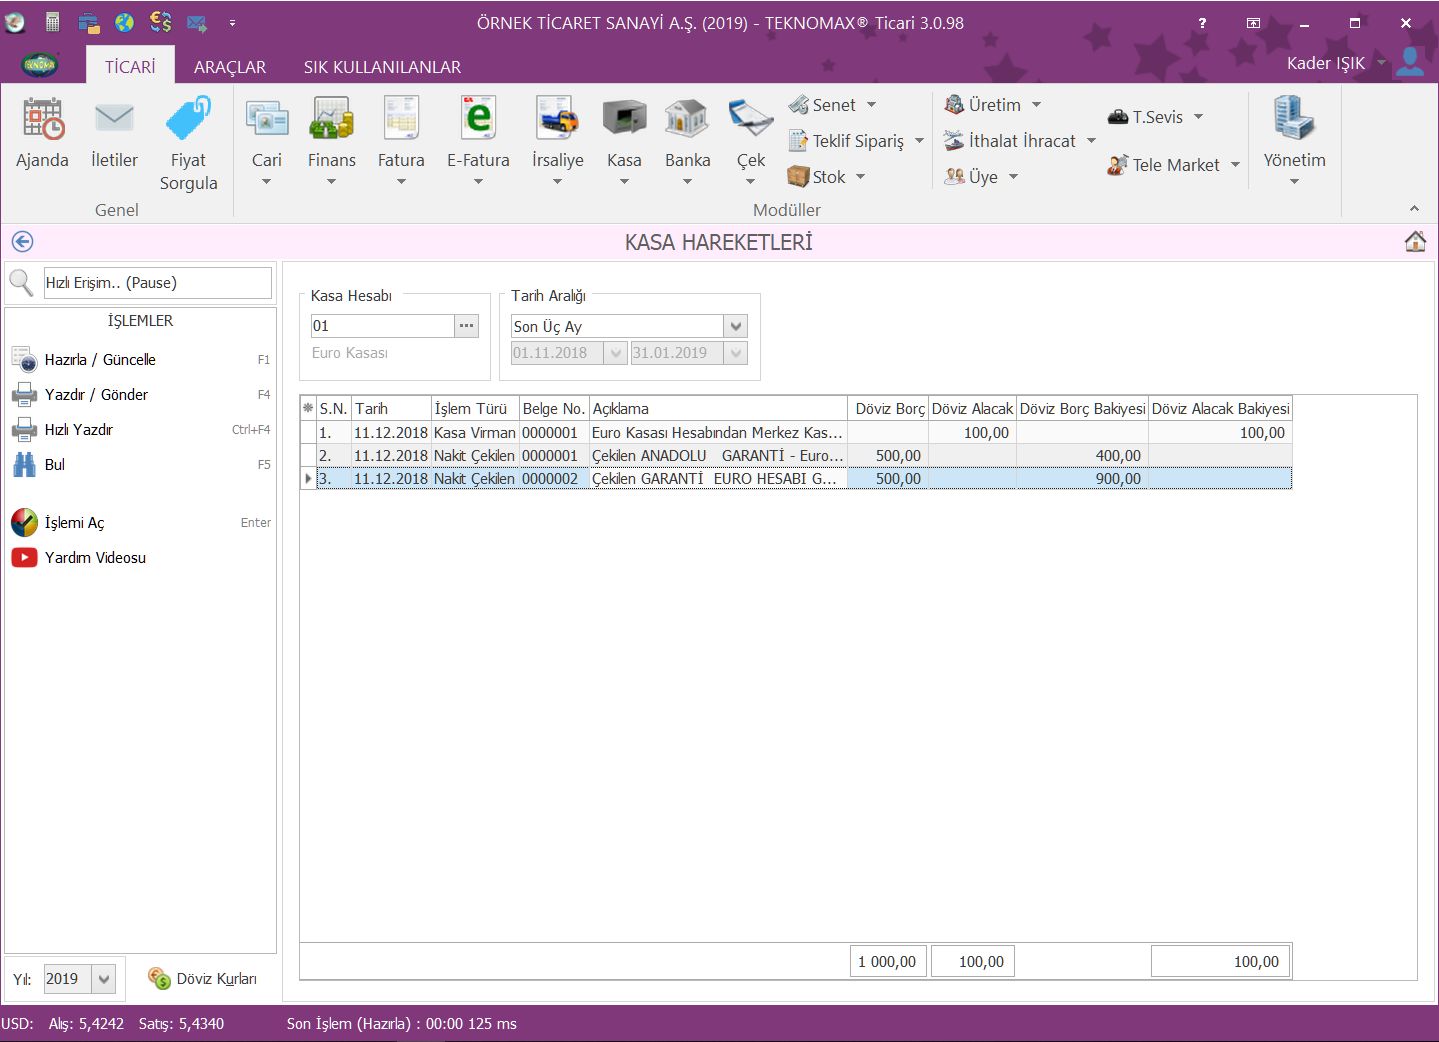Viewport: 1439px width, 1042px height.
Task: Click the E-Fatura module icon
Action: (478, 120)
